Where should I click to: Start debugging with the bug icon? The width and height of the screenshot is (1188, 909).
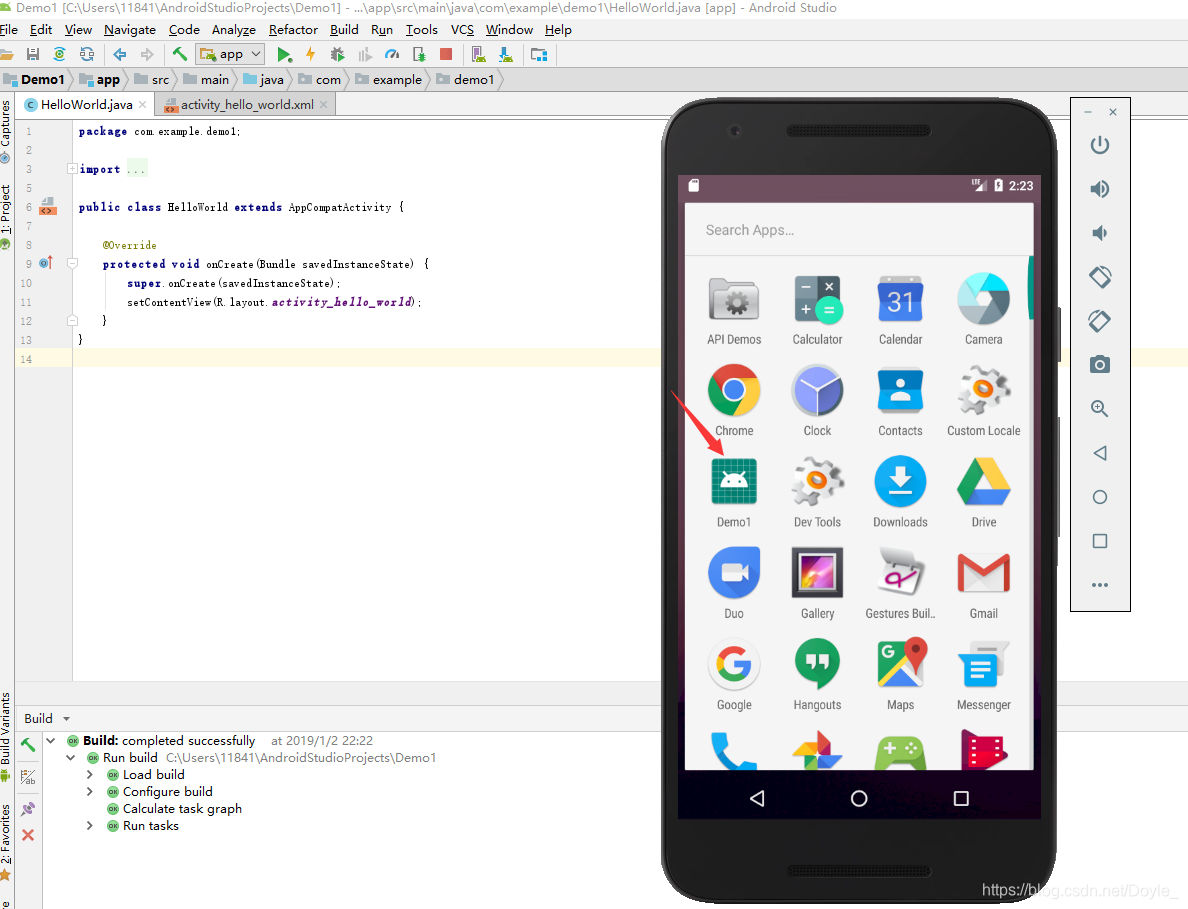coord(337,55)
